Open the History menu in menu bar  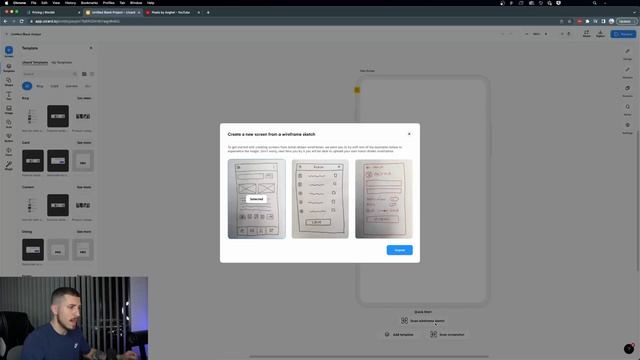(70, 3)
